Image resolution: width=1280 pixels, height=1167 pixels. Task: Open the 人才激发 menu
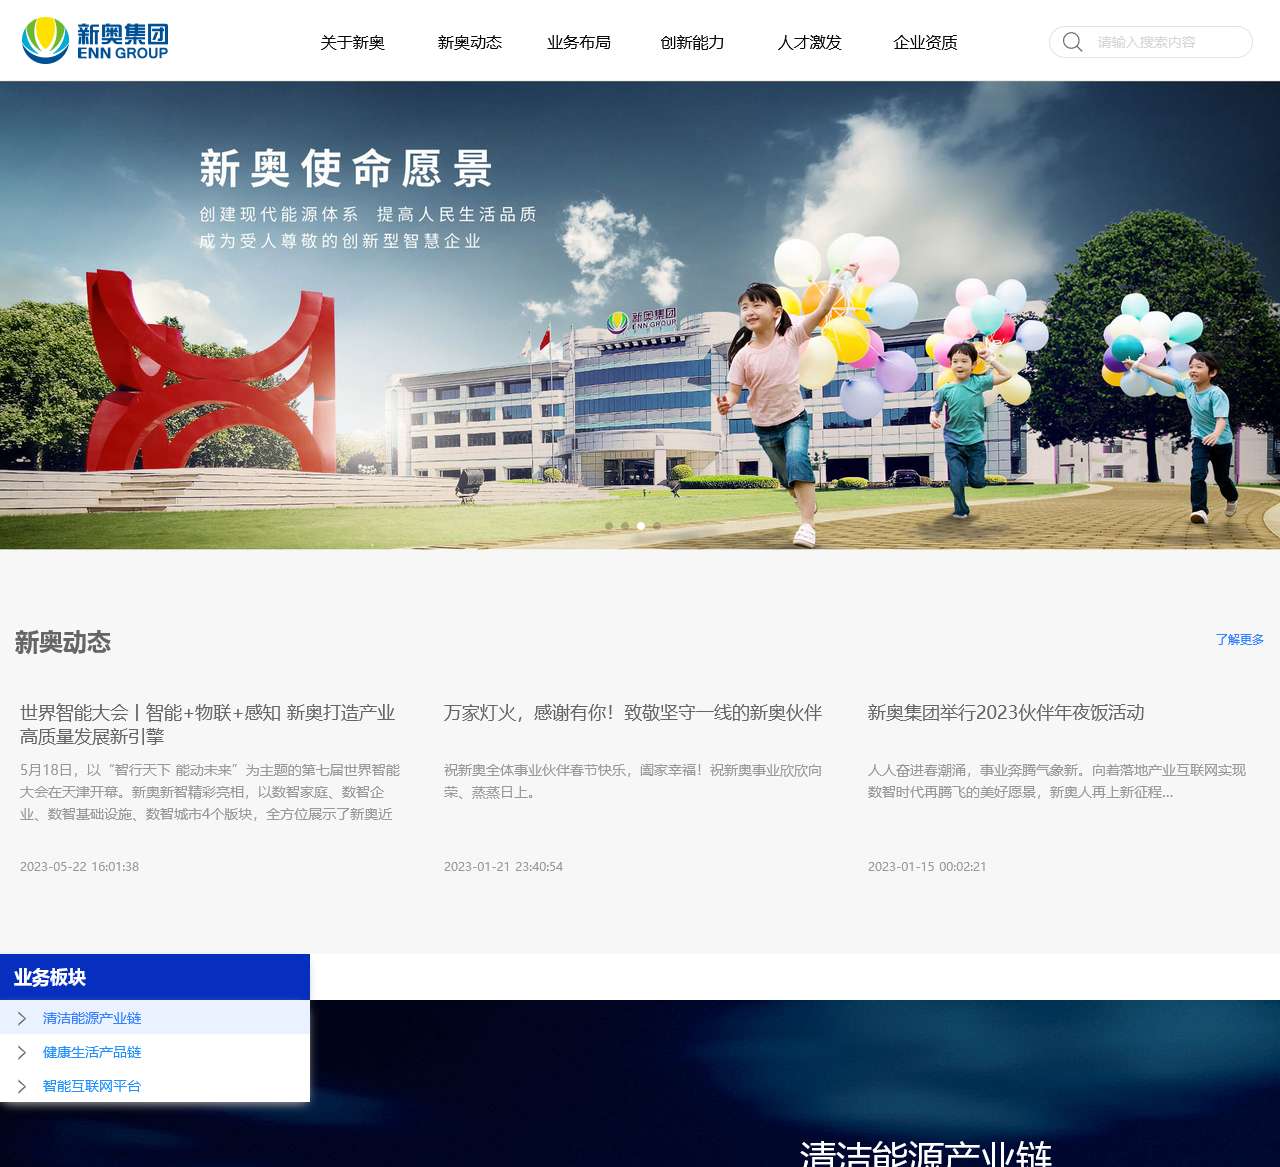[810, 42]
